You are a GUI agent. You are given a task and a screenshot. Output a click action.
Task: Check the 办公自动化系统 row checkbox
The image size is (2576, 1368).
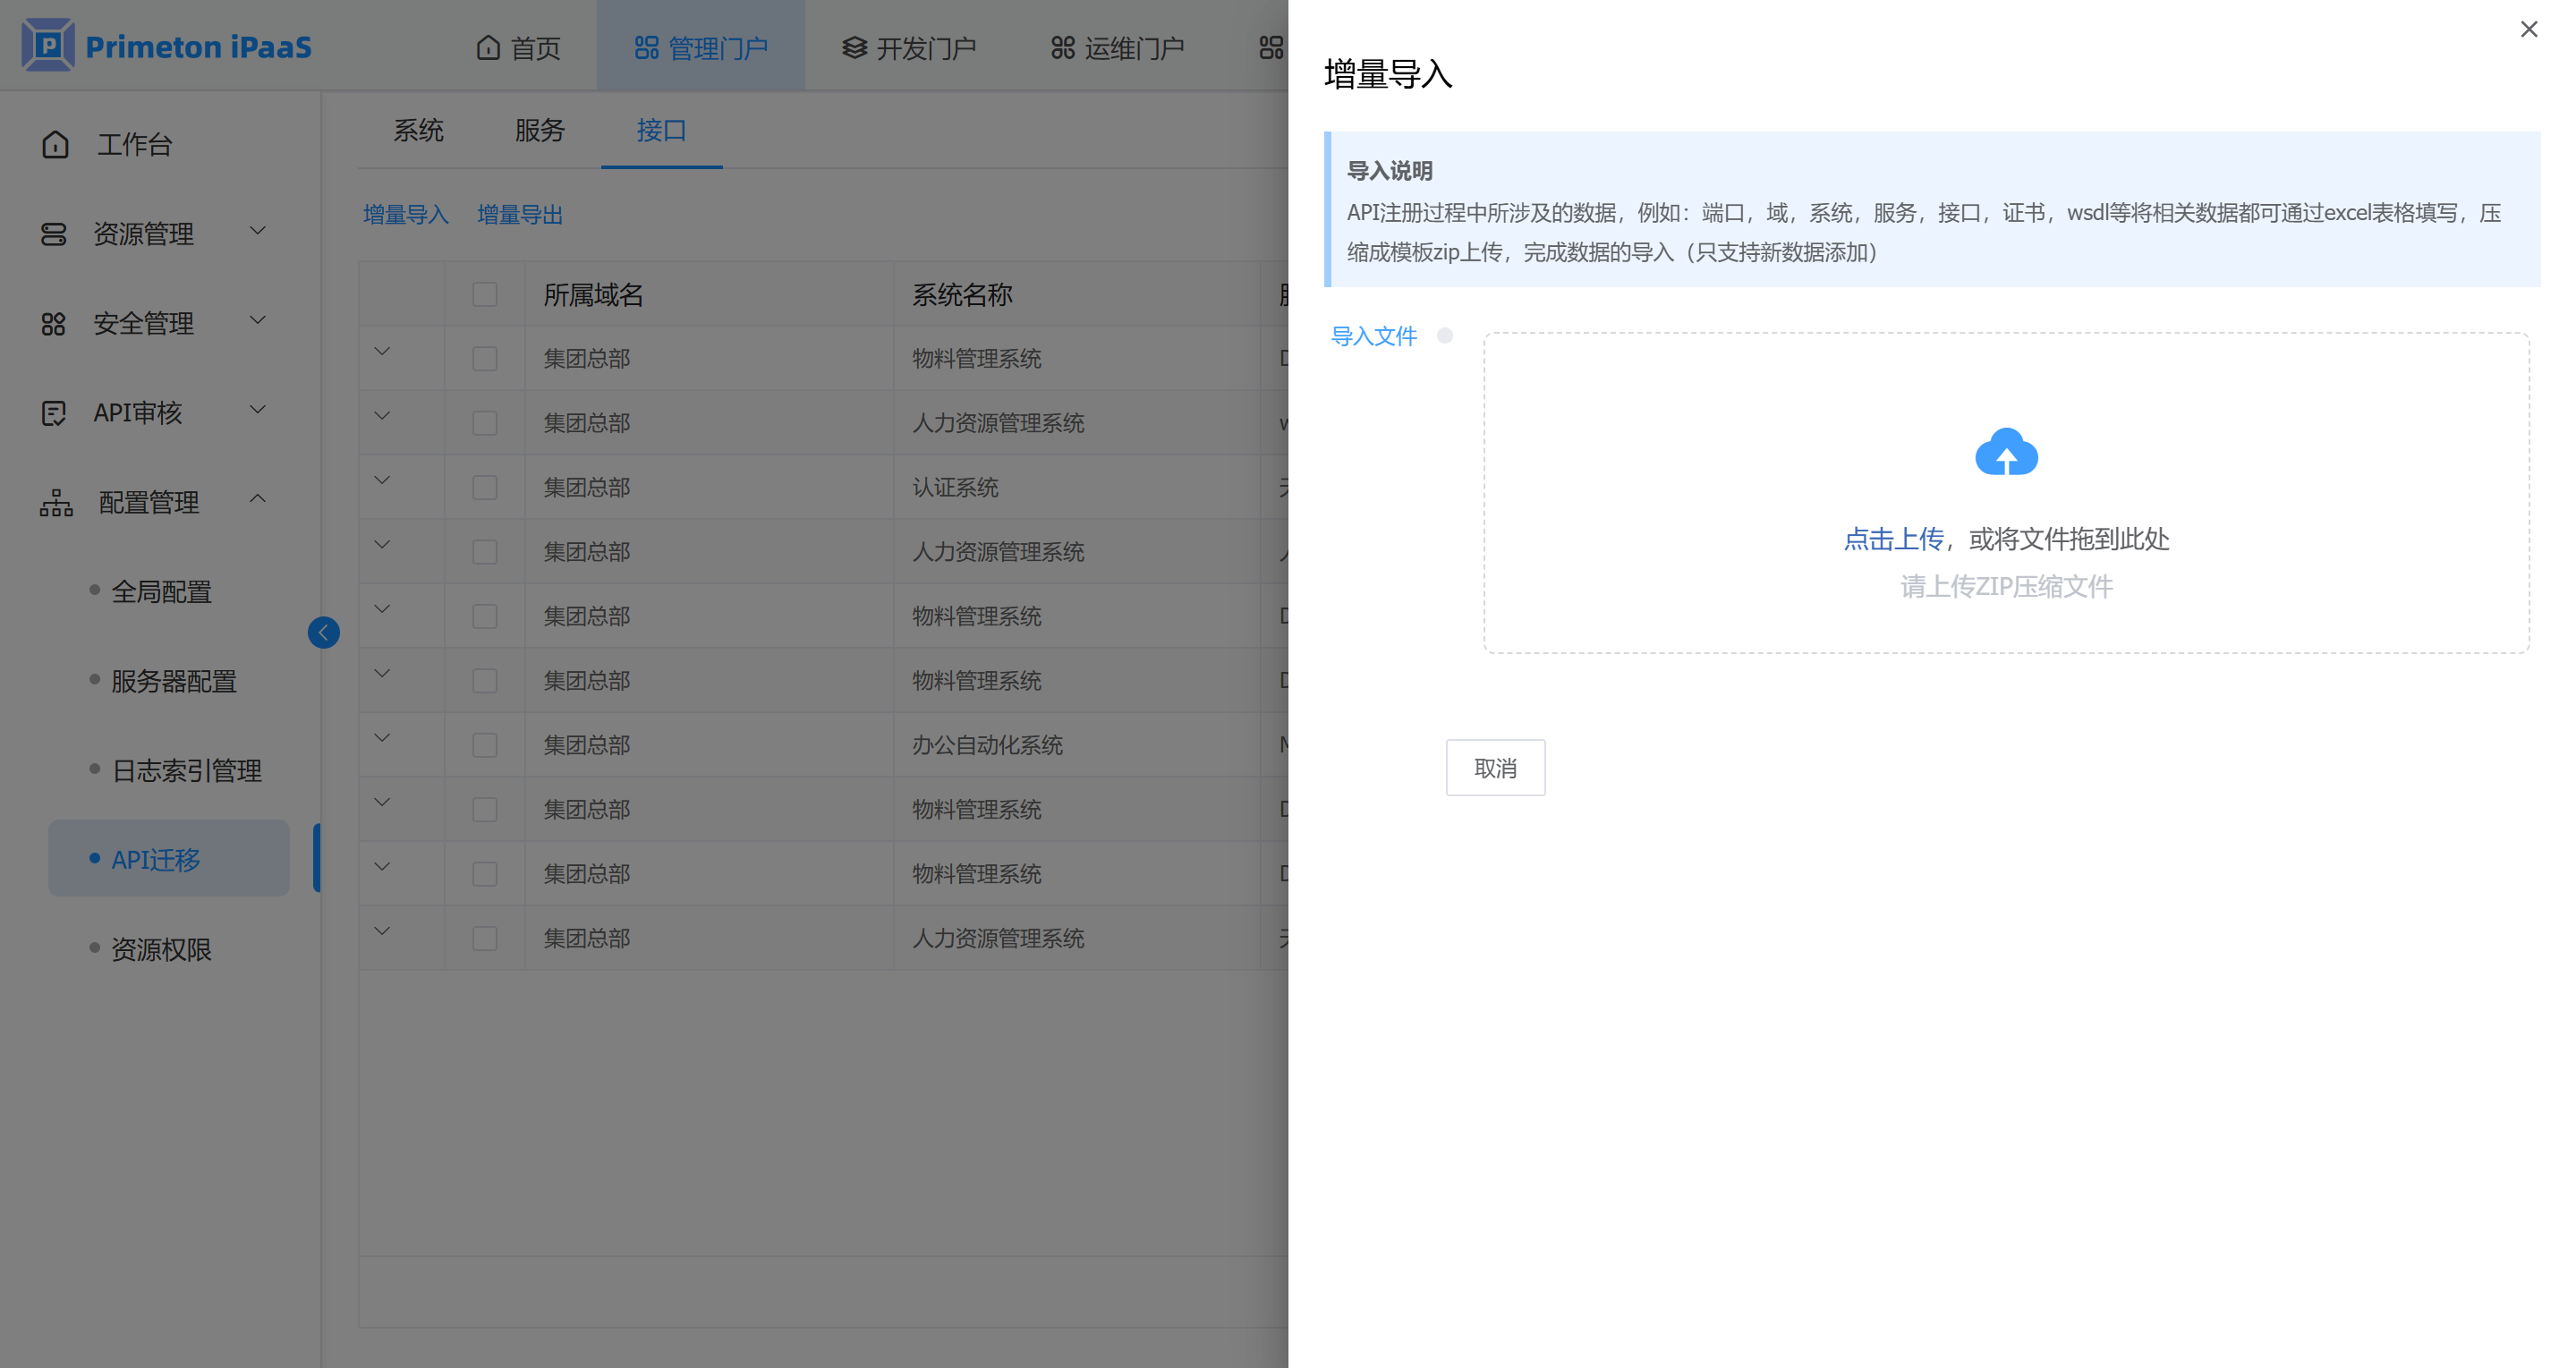485,745
